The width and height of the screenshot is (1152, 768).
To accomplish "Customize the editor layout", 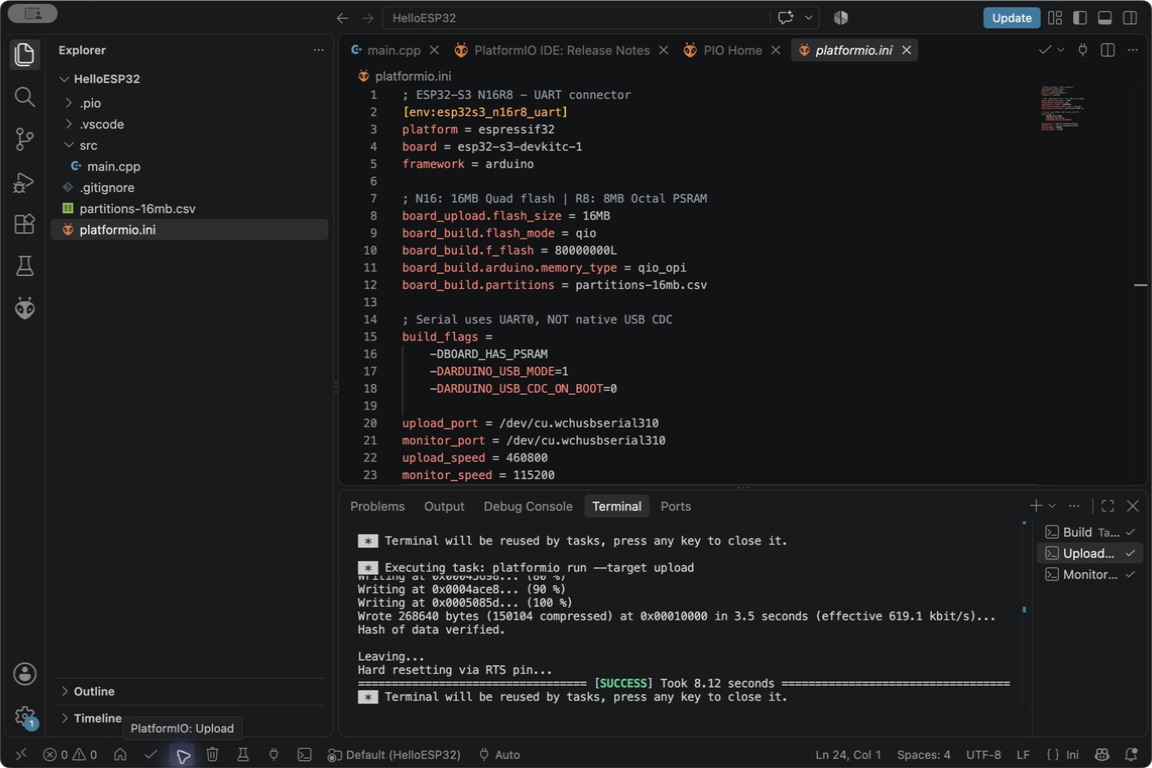I will click(1055, 18).
